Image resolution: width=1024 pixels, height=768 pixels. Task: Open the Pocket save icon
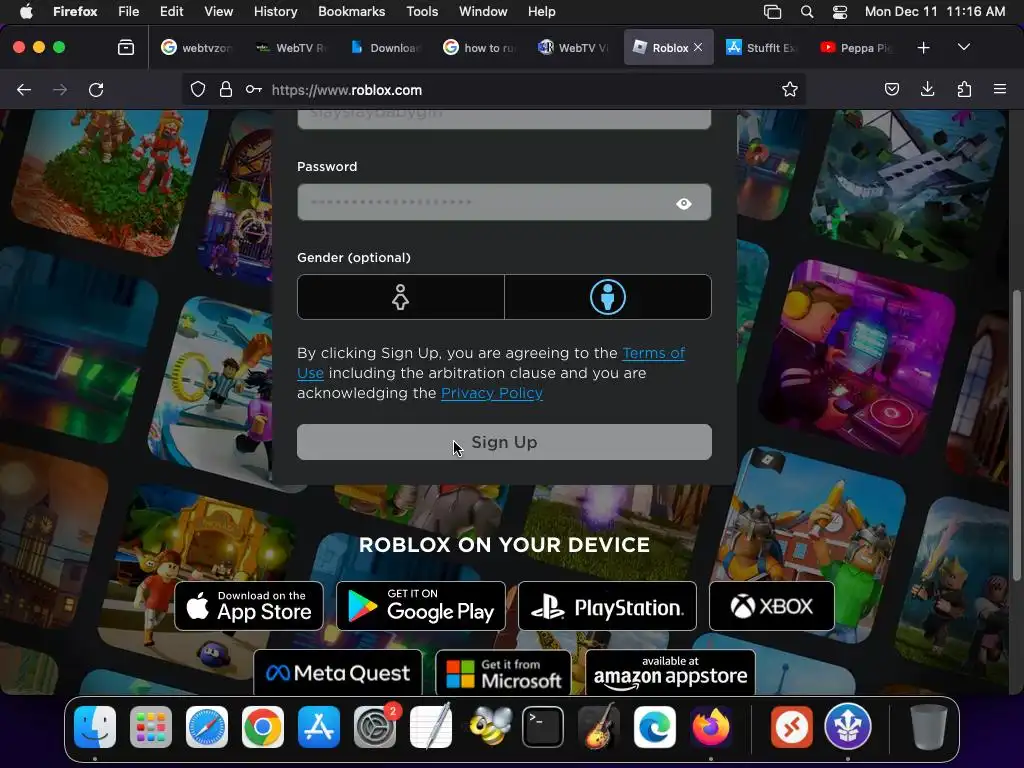click(x=891, y=89)
